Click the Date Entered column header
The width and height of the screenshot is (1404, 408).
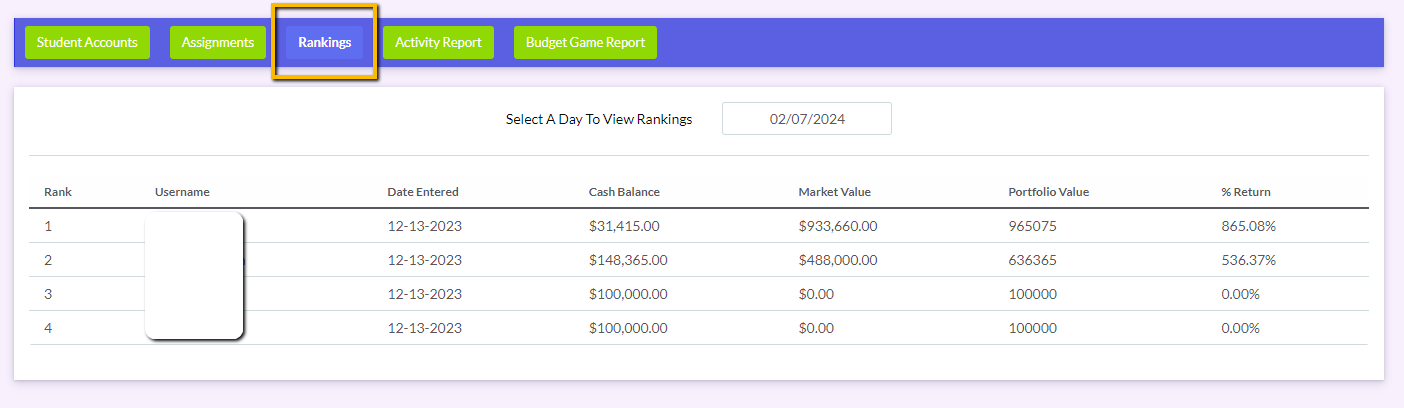point(423,192)
